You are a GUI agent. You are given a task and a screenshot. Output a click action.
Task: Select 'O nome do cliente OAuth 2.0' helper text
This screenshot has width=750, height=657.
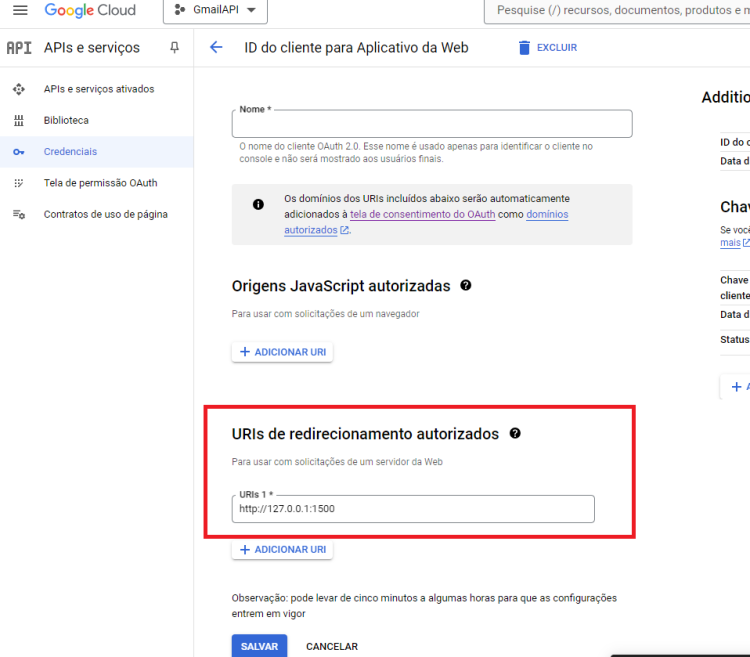point(416,153)
